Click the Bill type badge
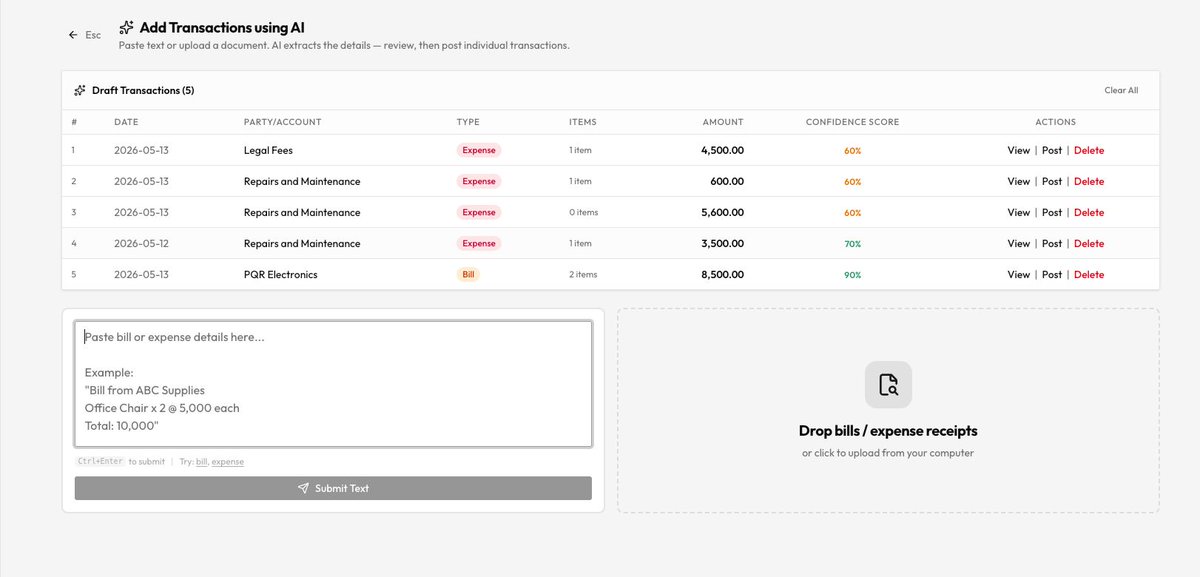The height and width of the screenshot is (577, 1200). click(x=468, y=274)
